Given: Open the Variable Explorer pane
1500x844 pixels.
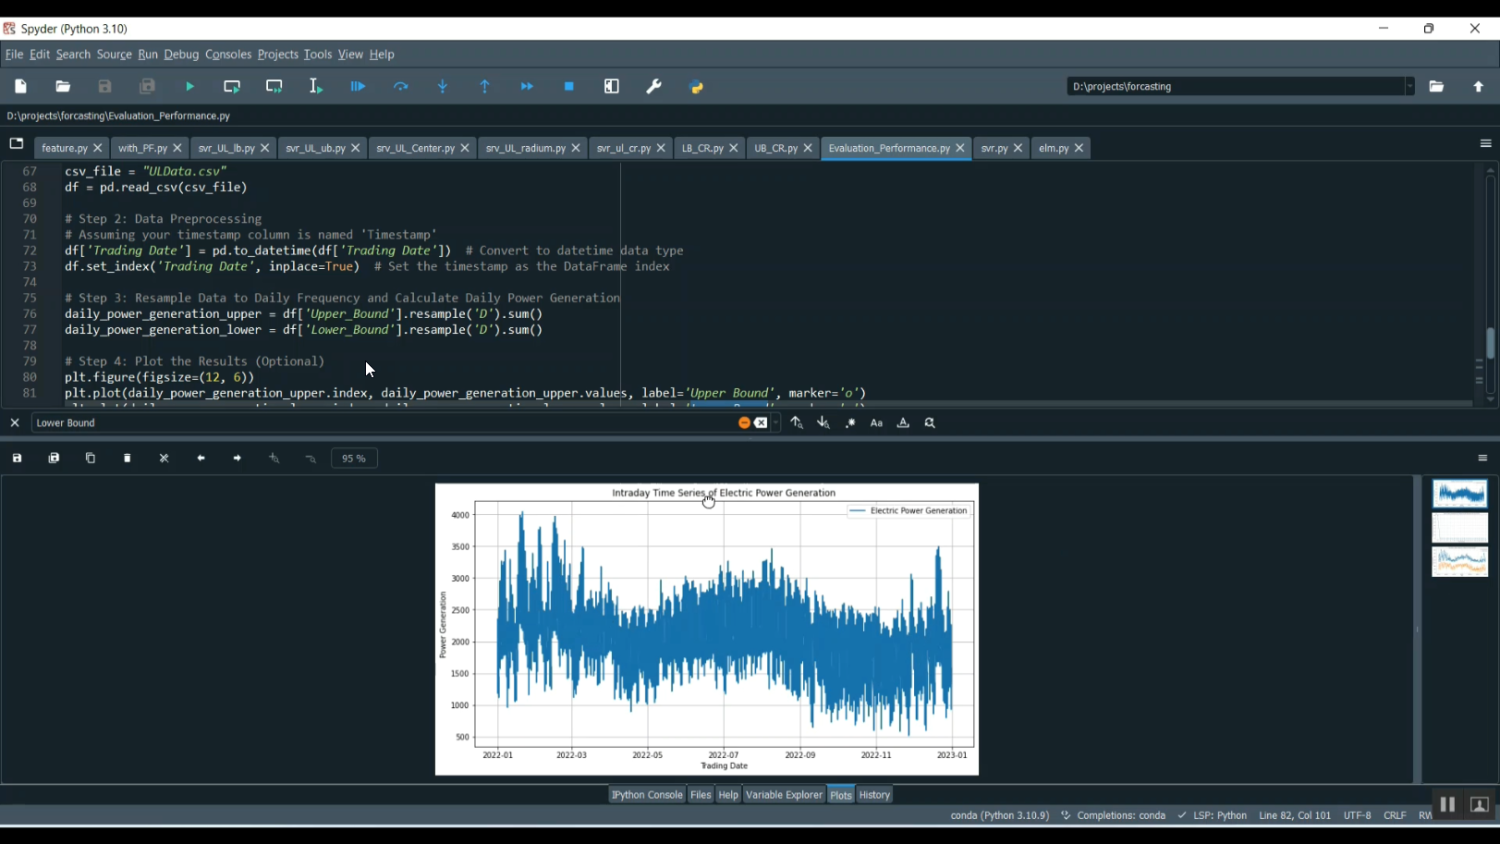Looking at the screenshot, I should (x=784, y=795).
